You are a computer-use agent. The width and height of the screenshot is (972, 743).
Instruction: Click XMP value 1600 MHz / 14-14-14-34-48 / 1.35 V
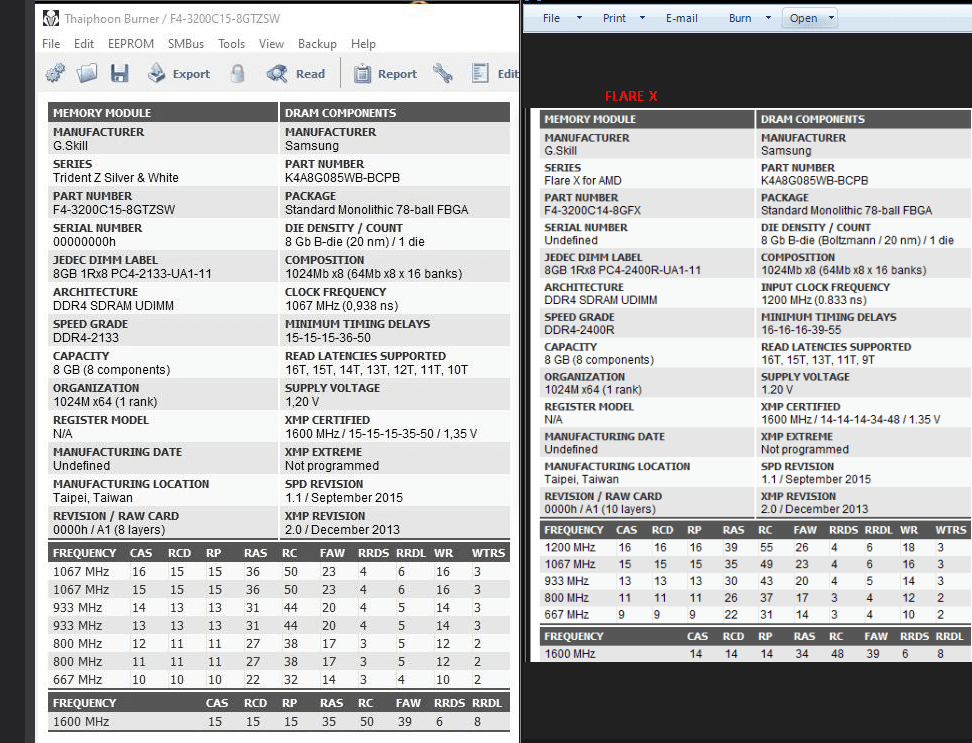coord(850,420)
